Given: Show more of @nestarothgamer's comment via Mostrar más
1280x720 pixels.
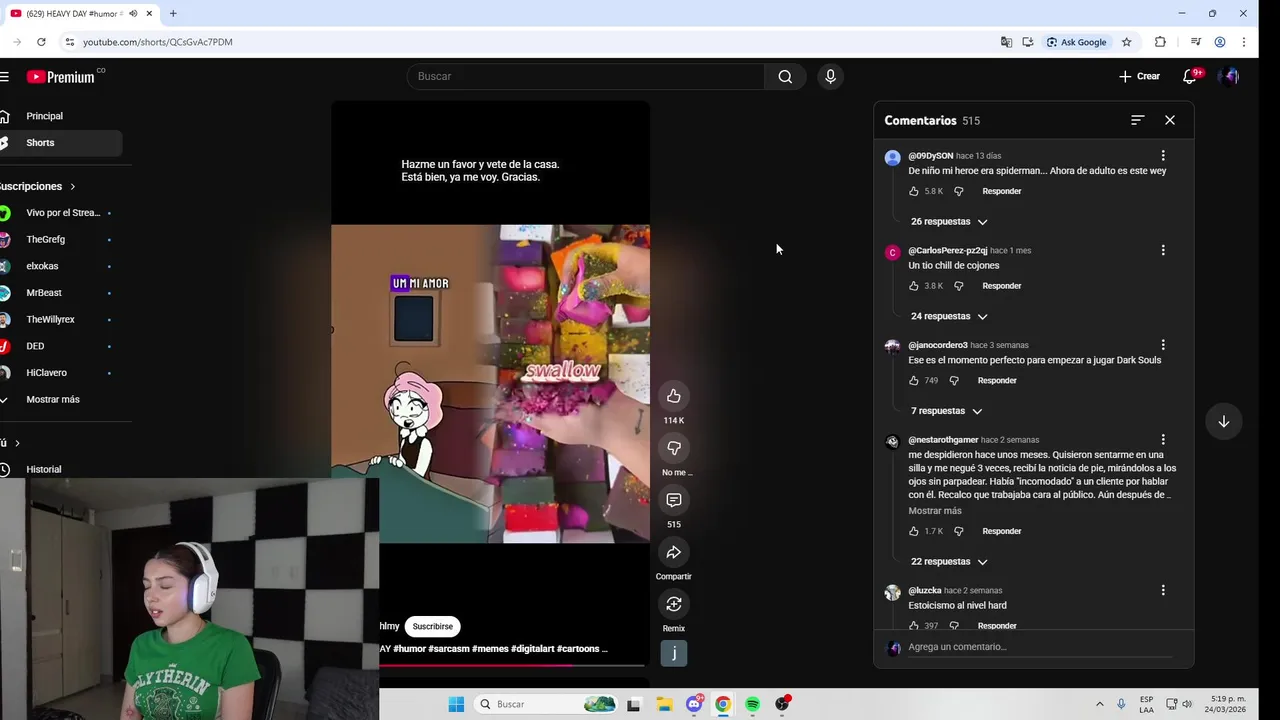Looking at the screenshot, I should [935, 511].
